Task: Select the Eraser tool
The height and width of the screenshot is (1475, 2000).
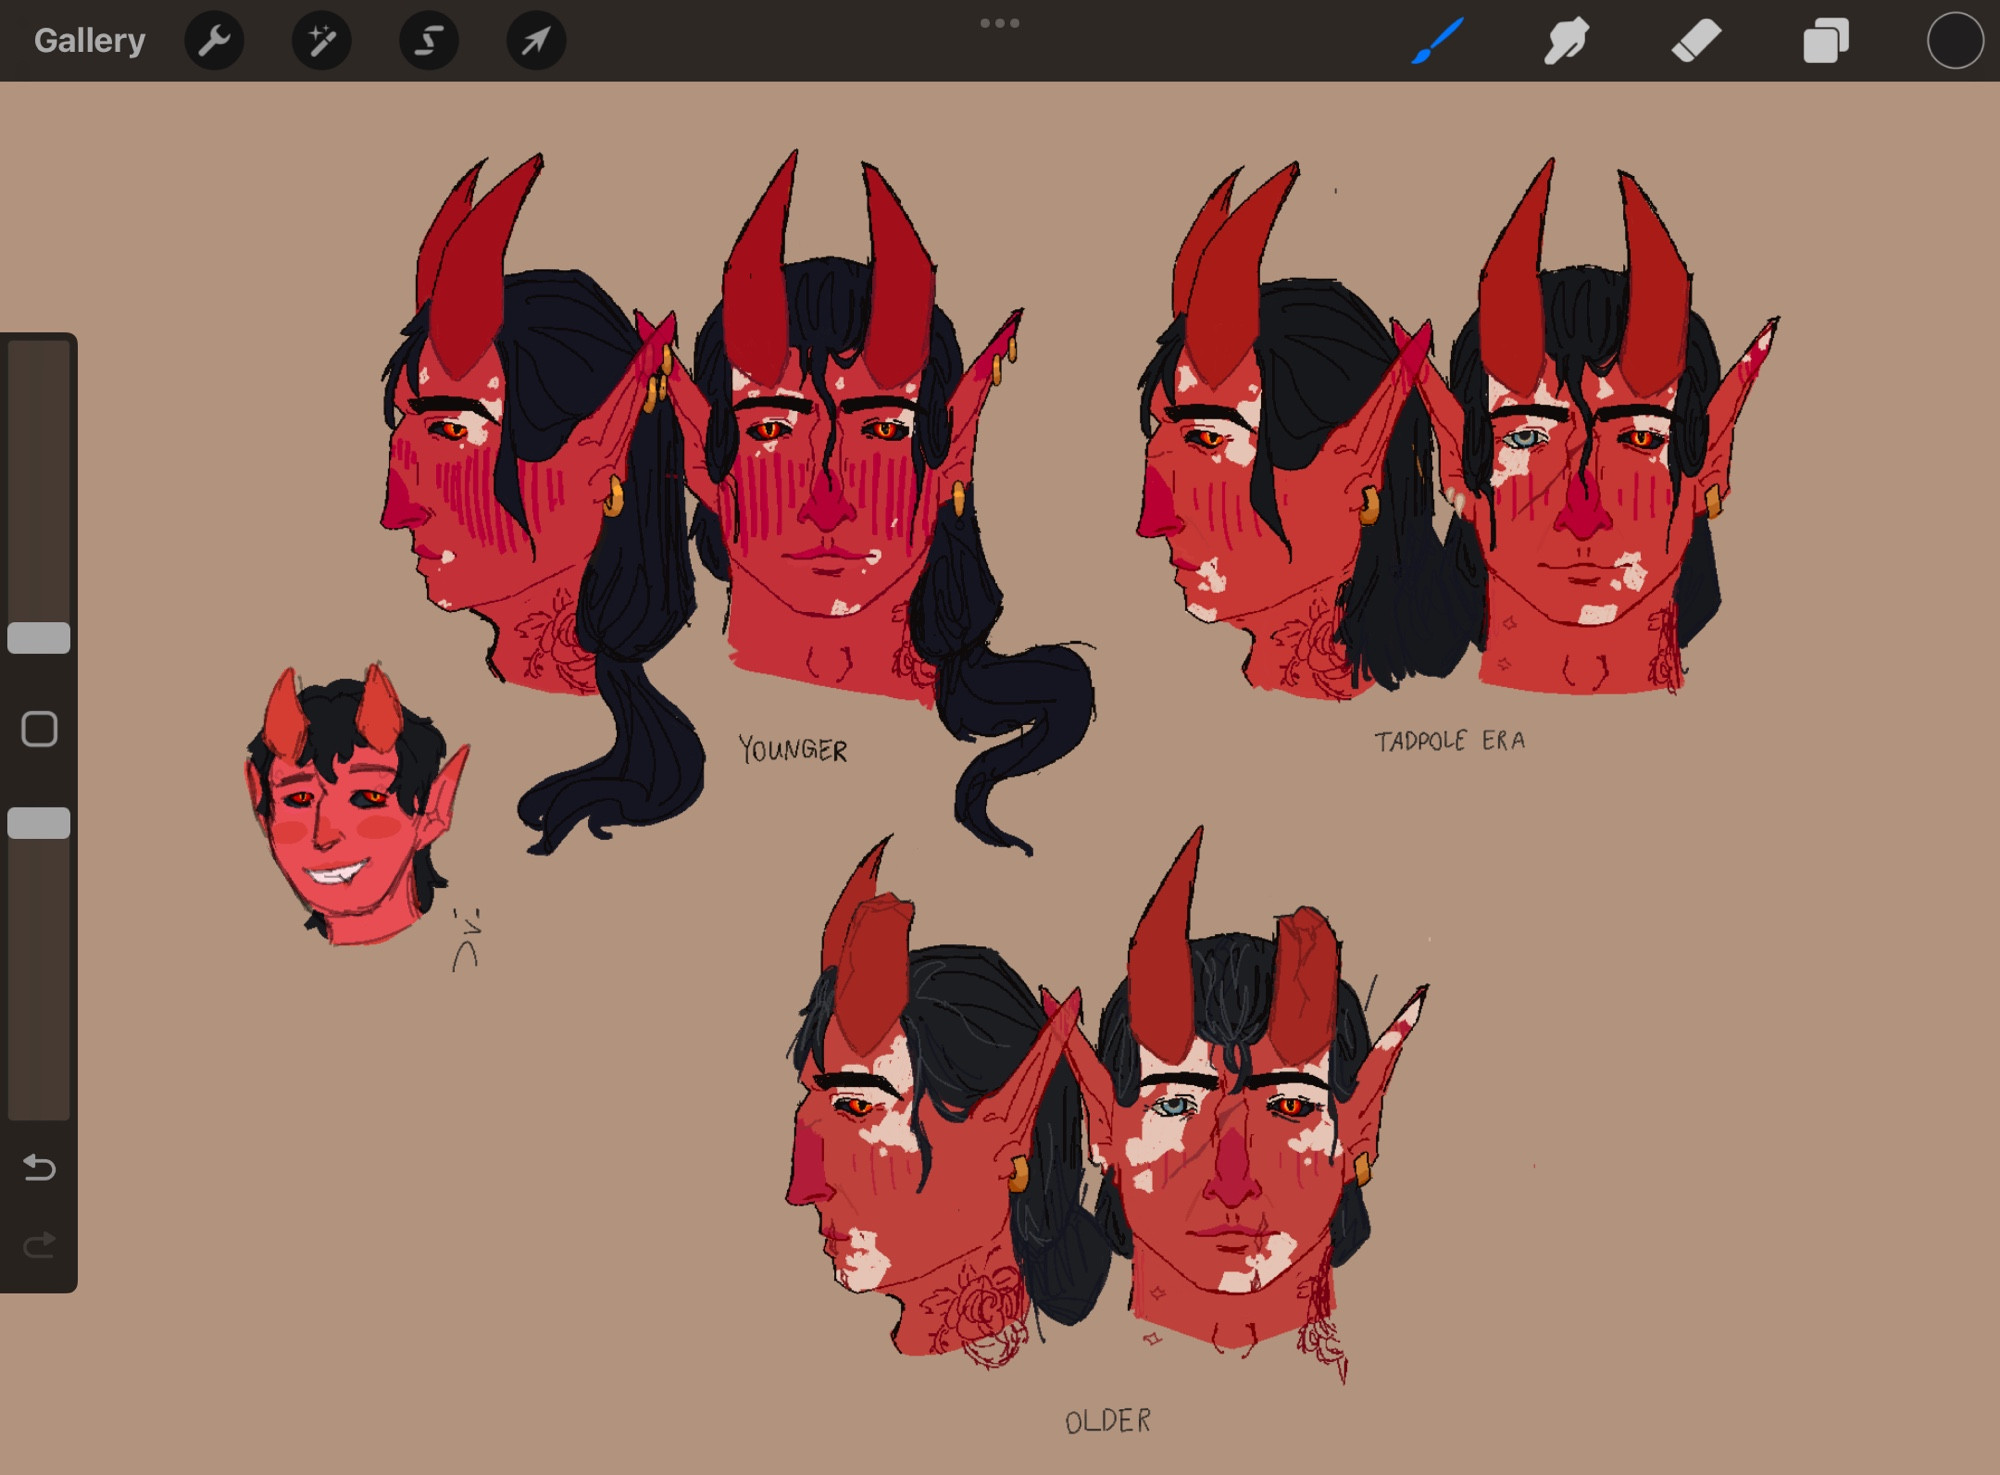Action: coord(1696,41)
